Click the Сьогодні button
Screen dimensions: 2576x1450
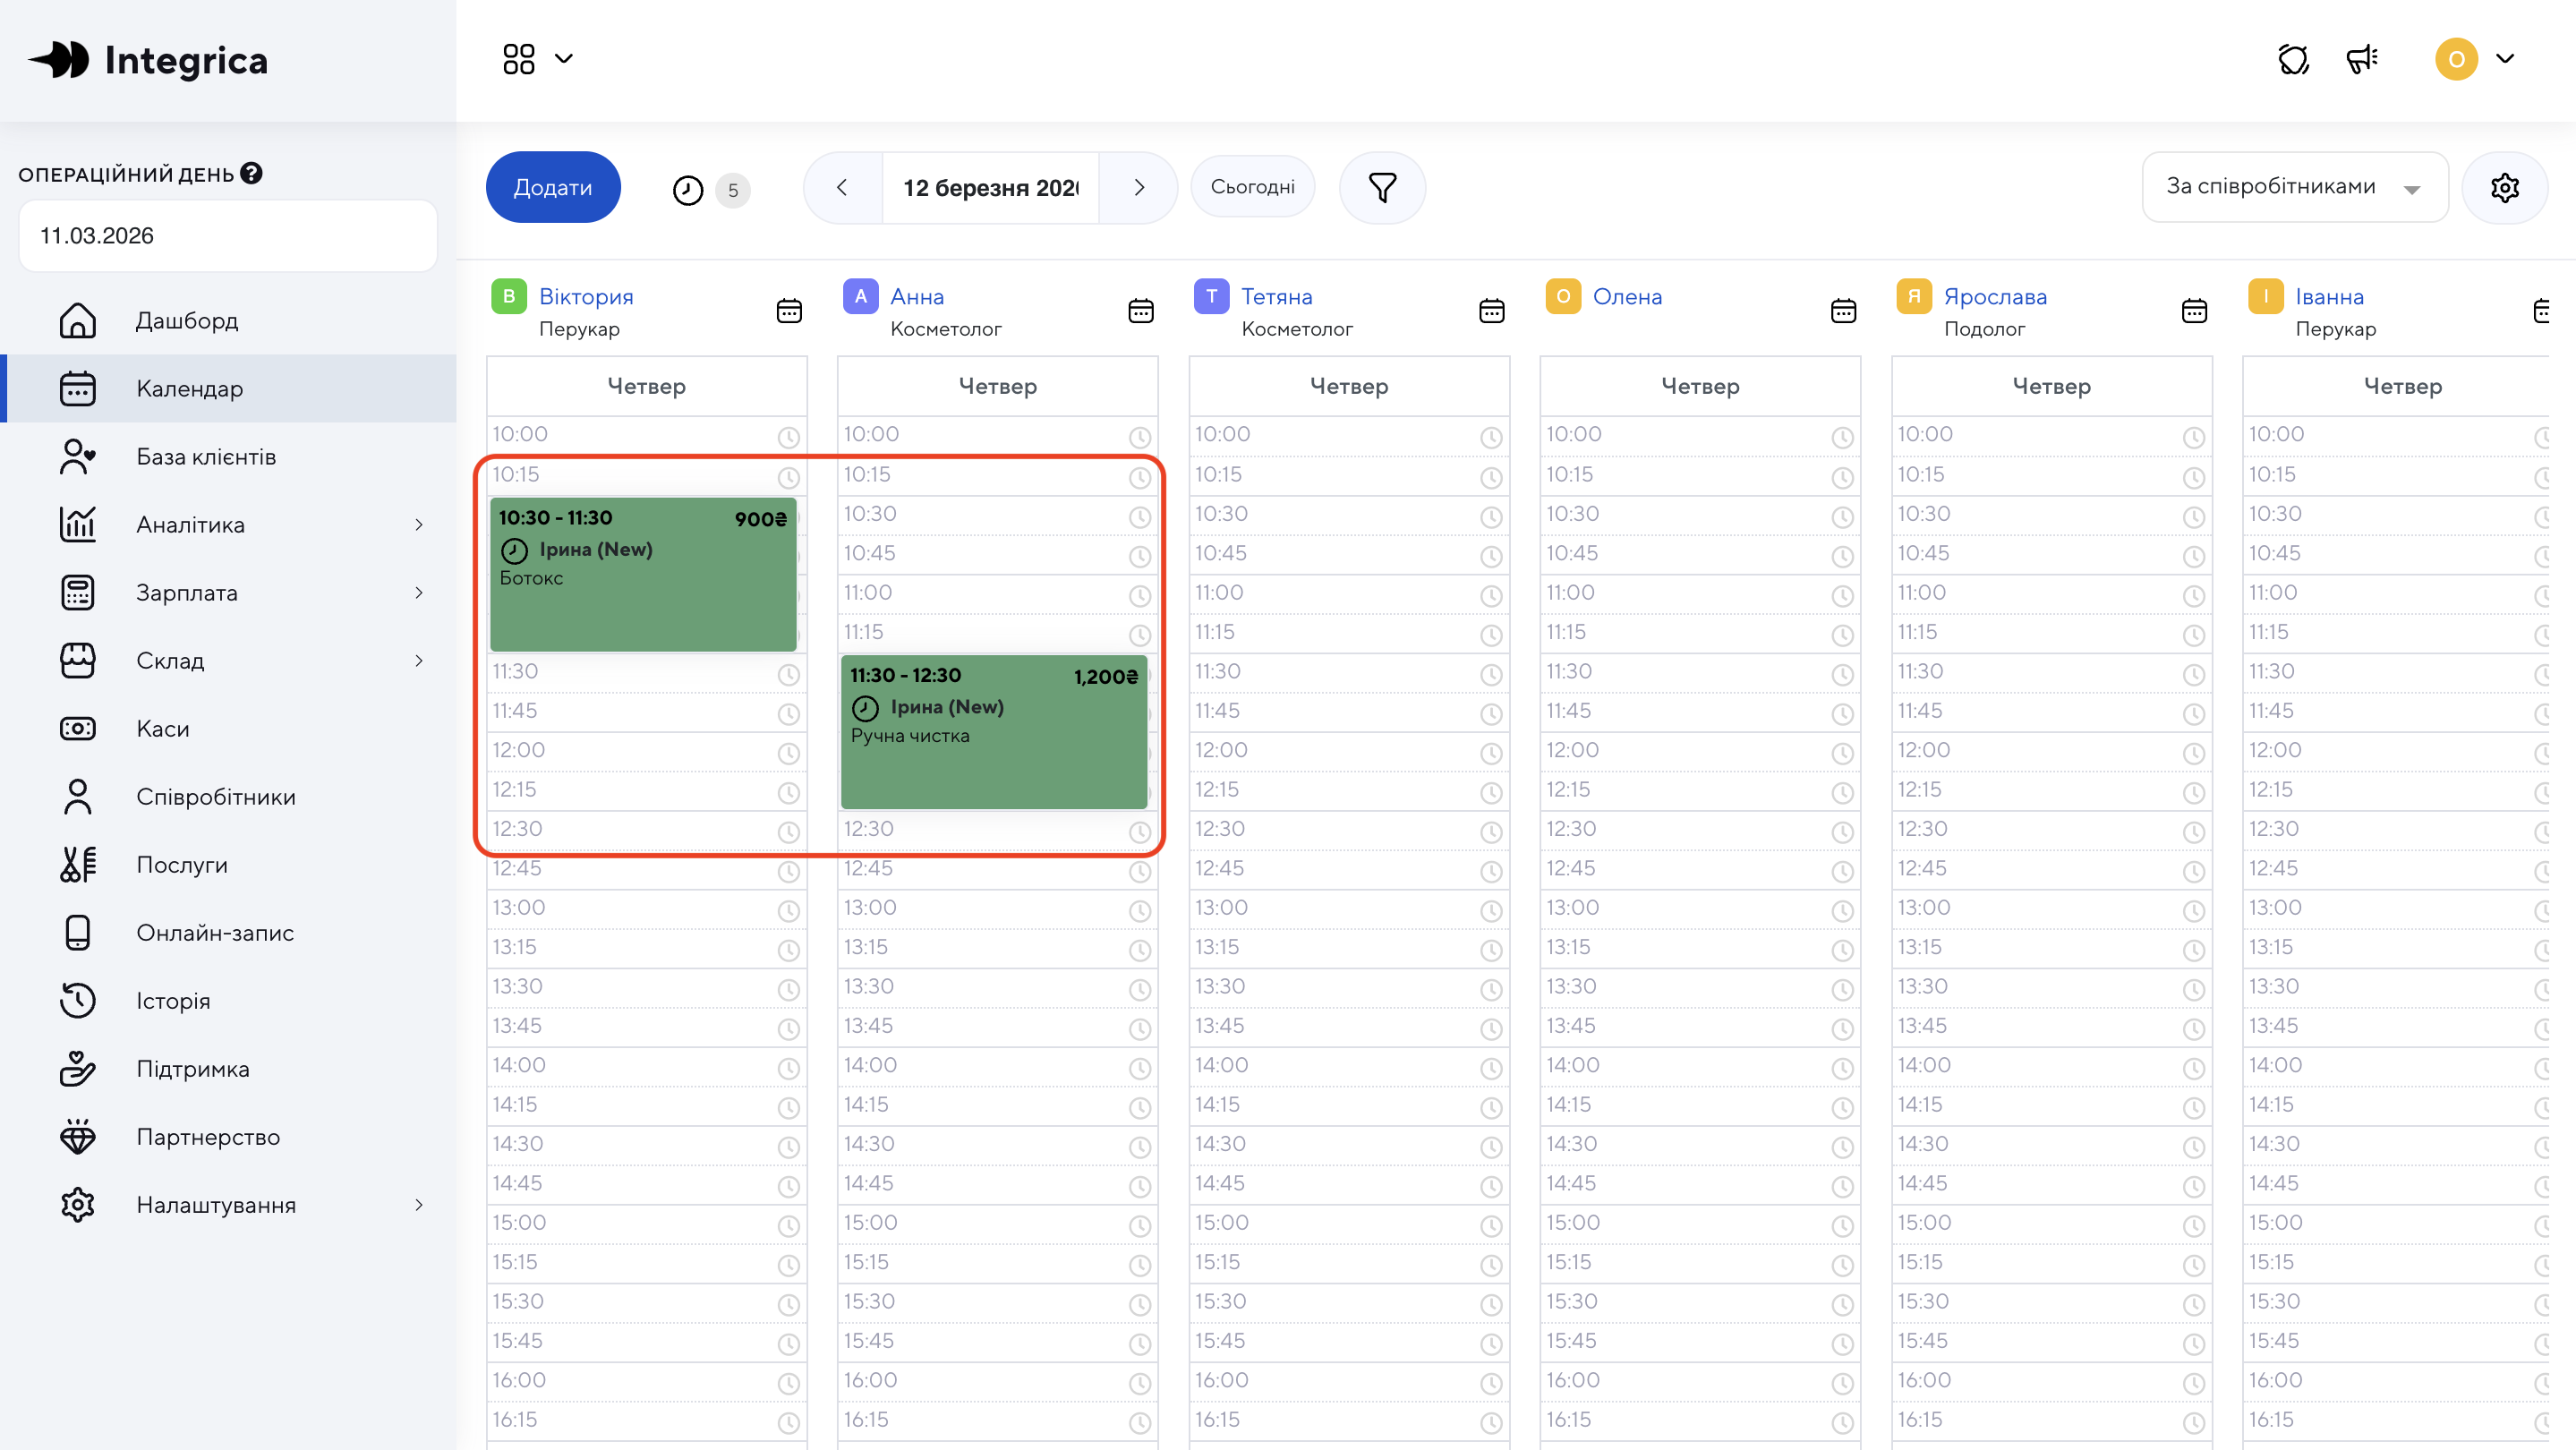point(1252,187)
